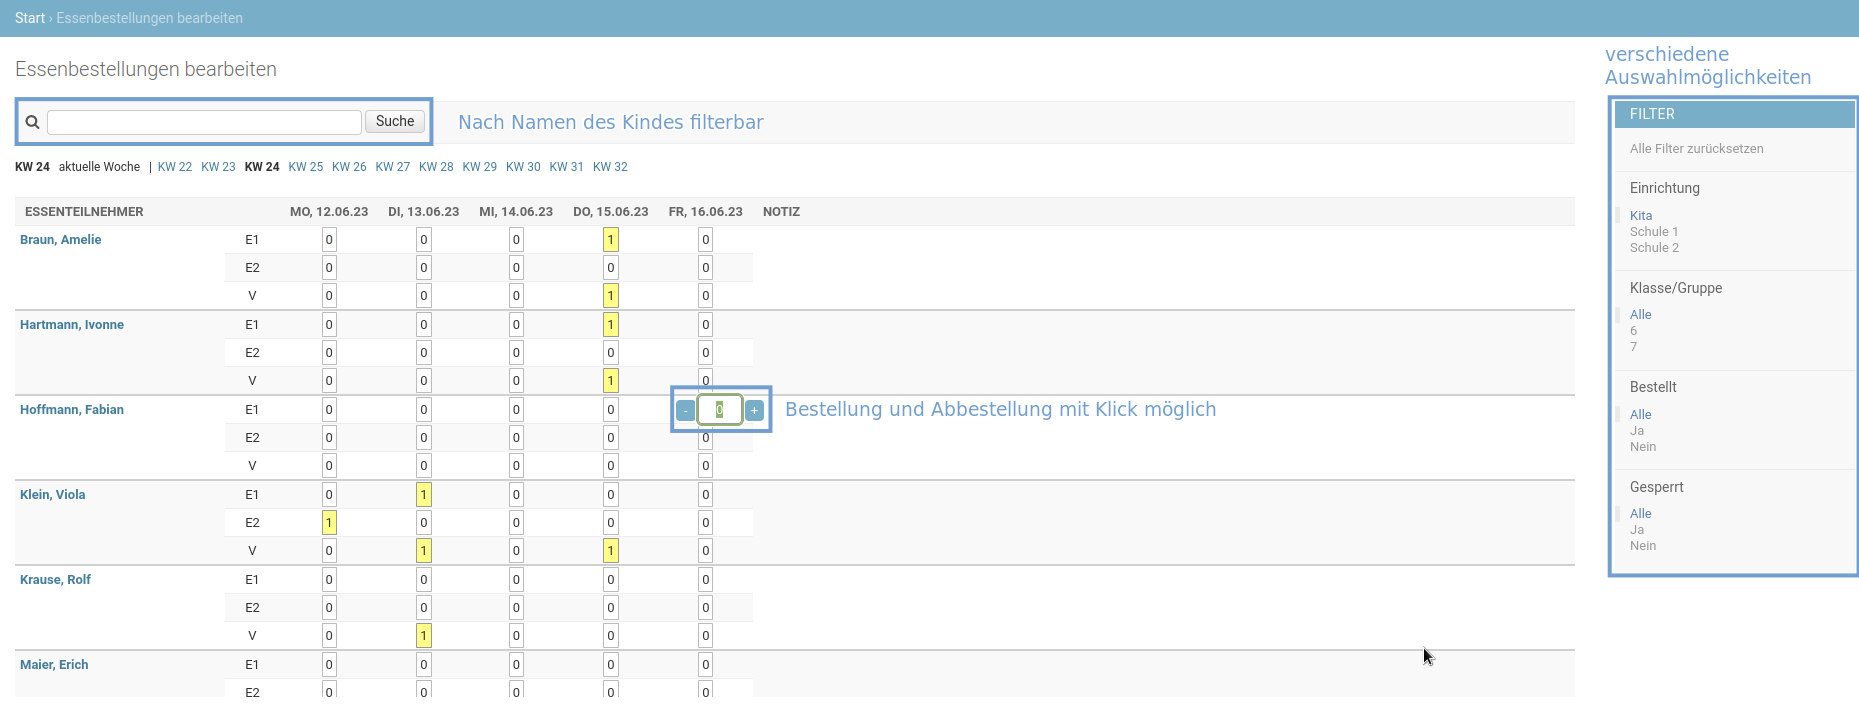This screenshot has height=707, width=1859.
Task: Open calendar week KW 32
Action: [610, 167]
